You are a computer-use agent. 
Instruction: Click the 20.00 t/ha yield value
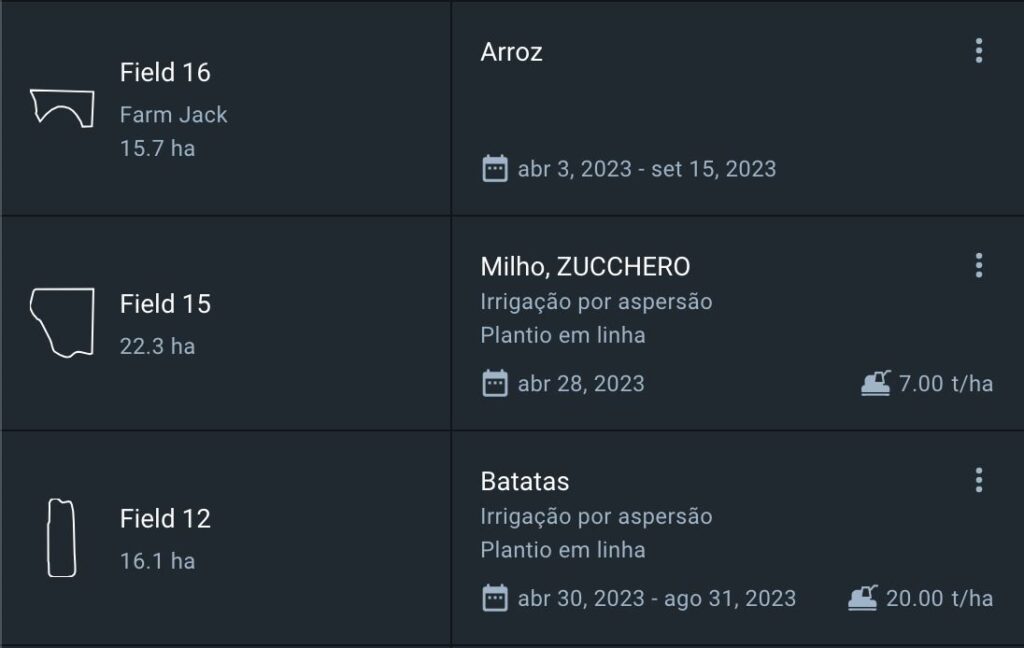tap(939, 598)
